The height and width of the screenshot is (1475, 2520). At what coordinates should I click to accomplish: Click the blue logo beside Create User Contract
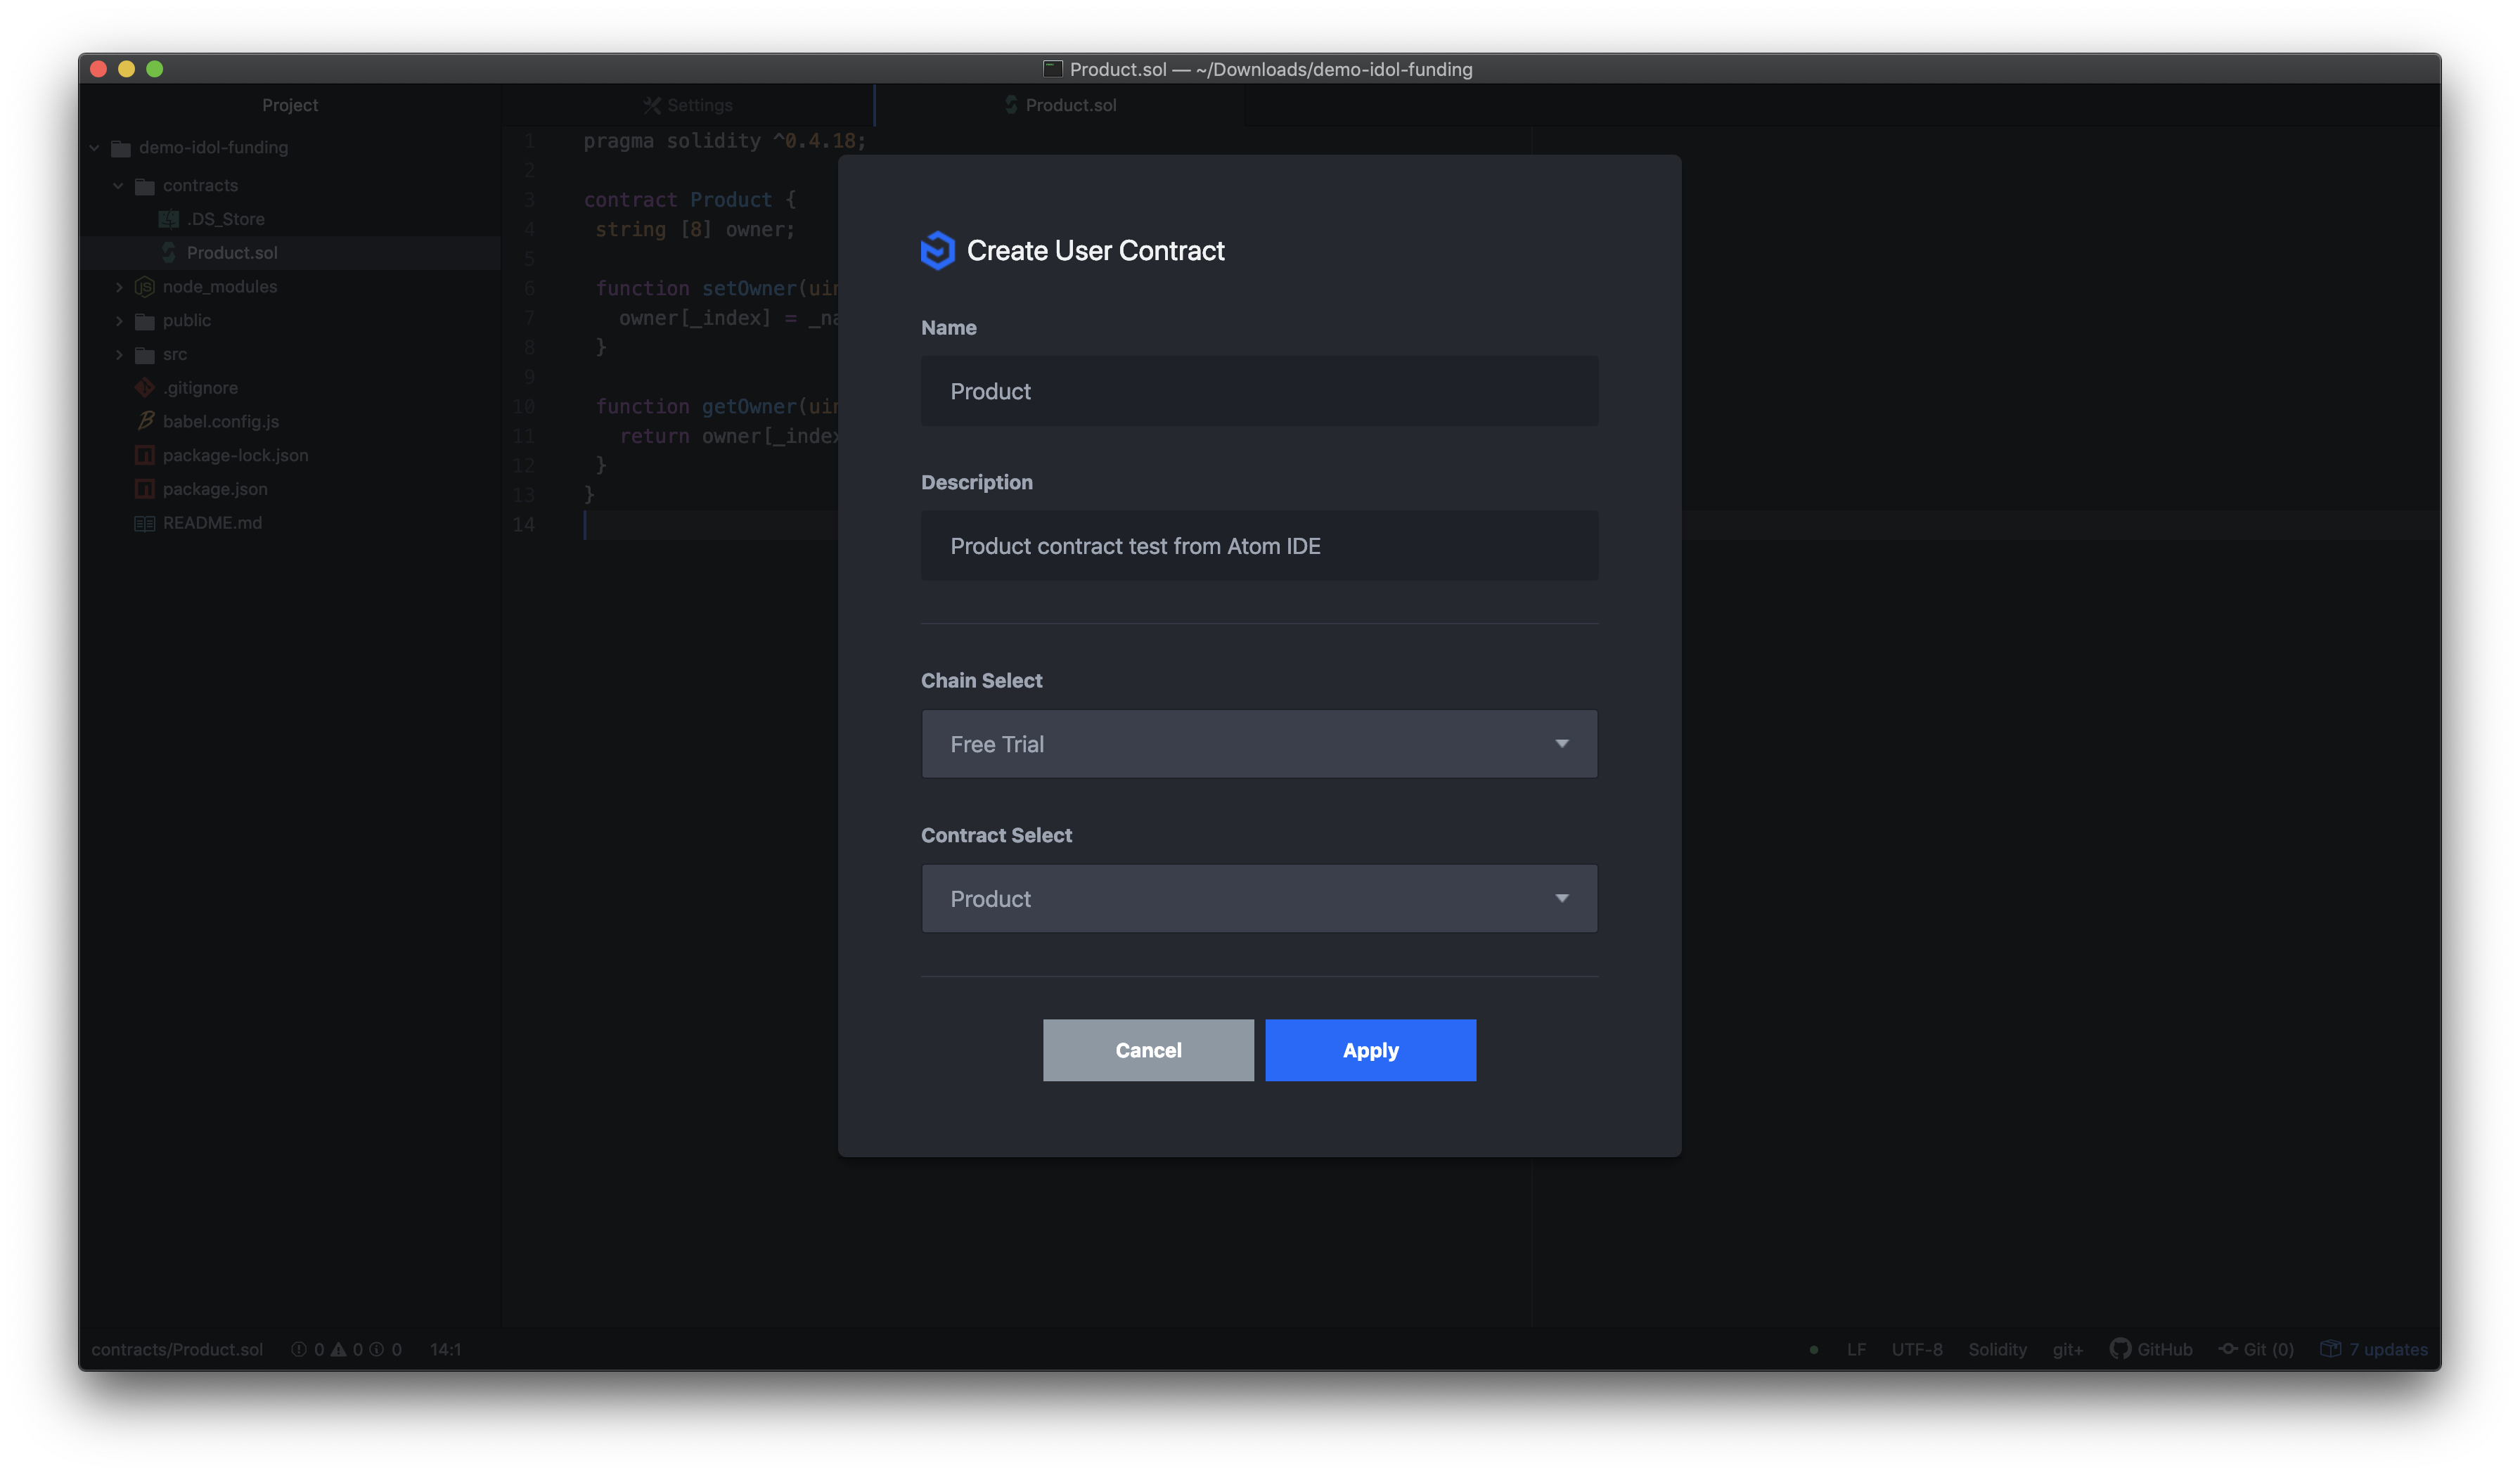click(x=937, y=250)
